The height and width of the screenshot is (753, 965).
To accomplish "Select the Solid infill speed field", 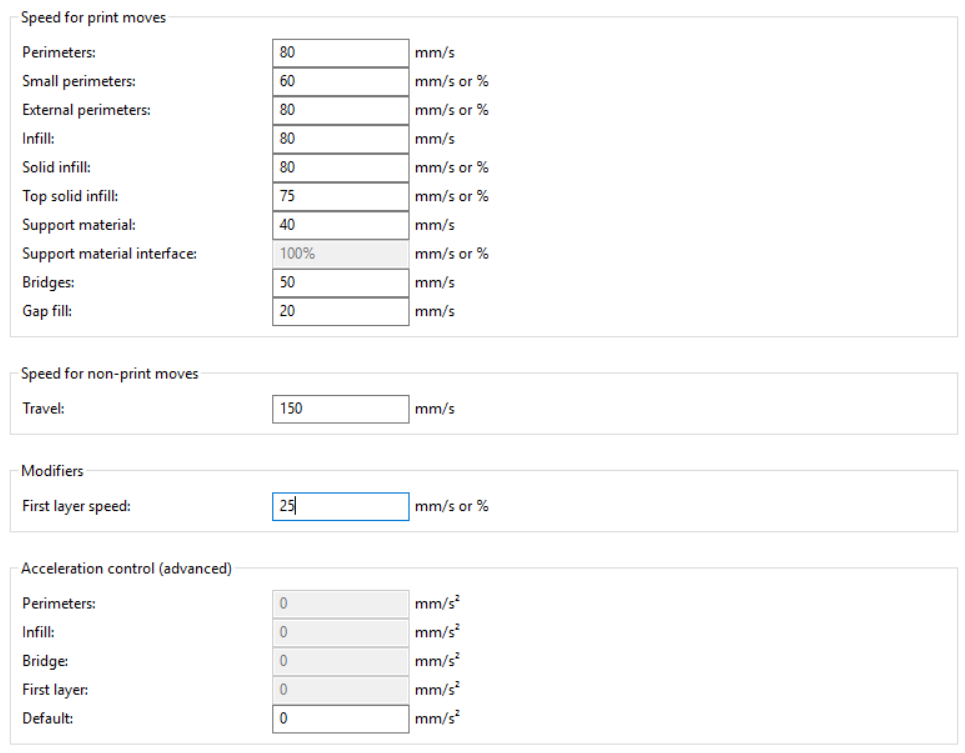I will [340, 167].
